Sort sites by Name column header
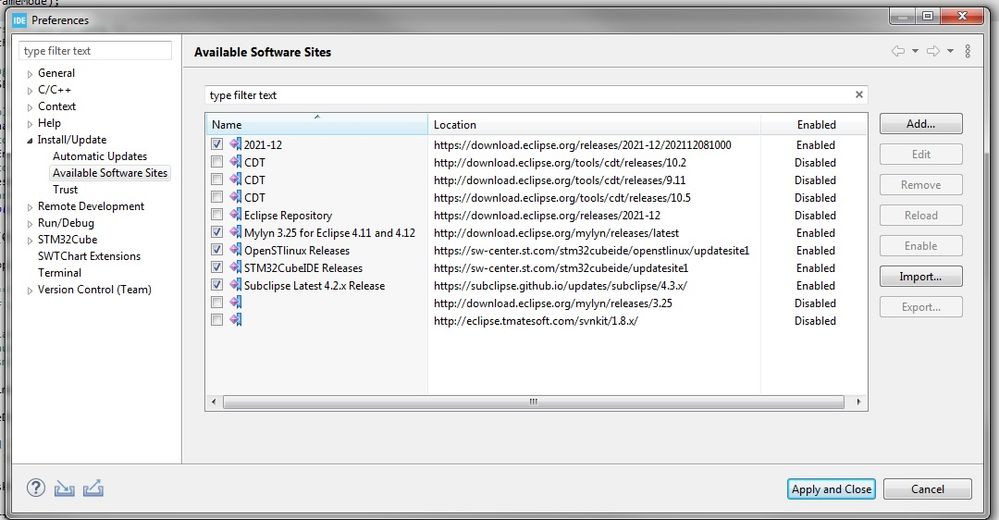 click(316, 124)
